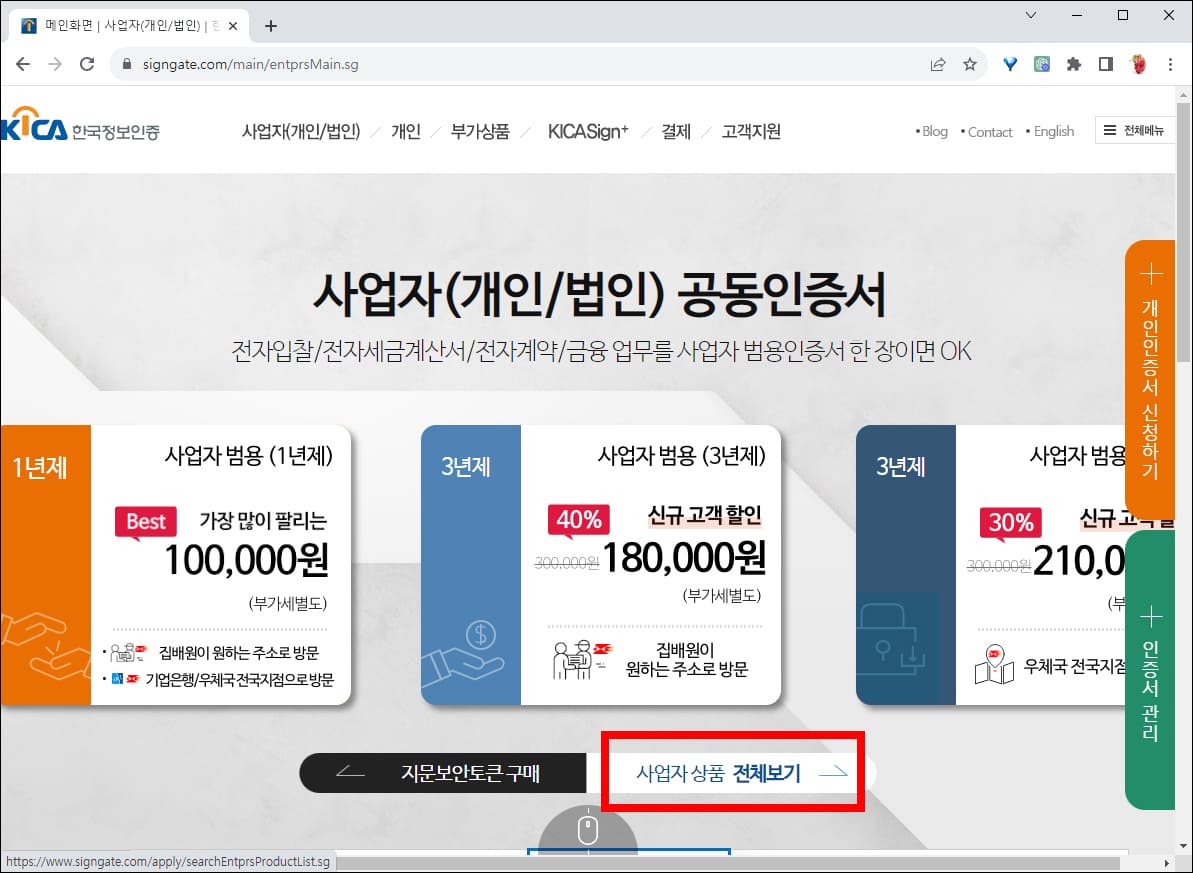This screenshot has width=1193, height=873.
Task: Click the padlock icon in address bar
Action: pos(126,62)
